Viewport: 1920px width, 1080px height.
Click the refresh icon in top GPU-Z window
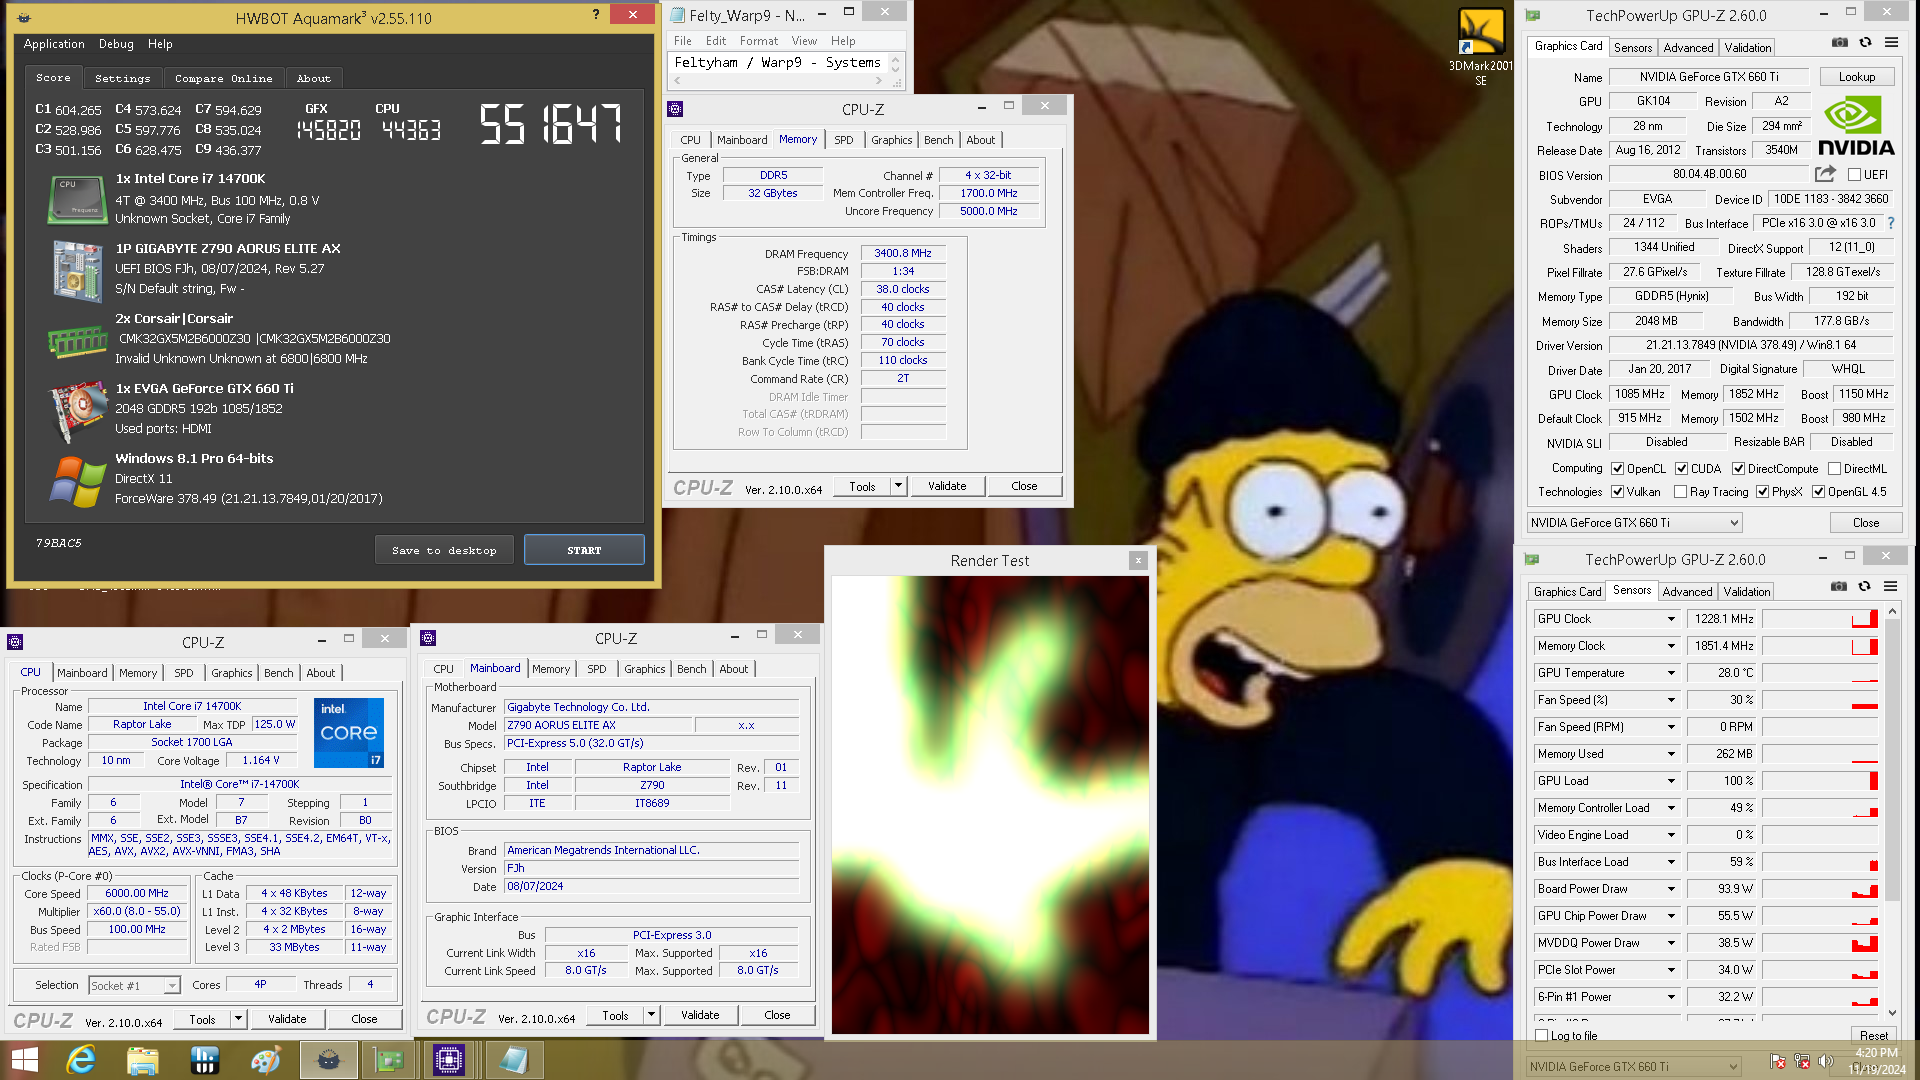pos(1865,43)
